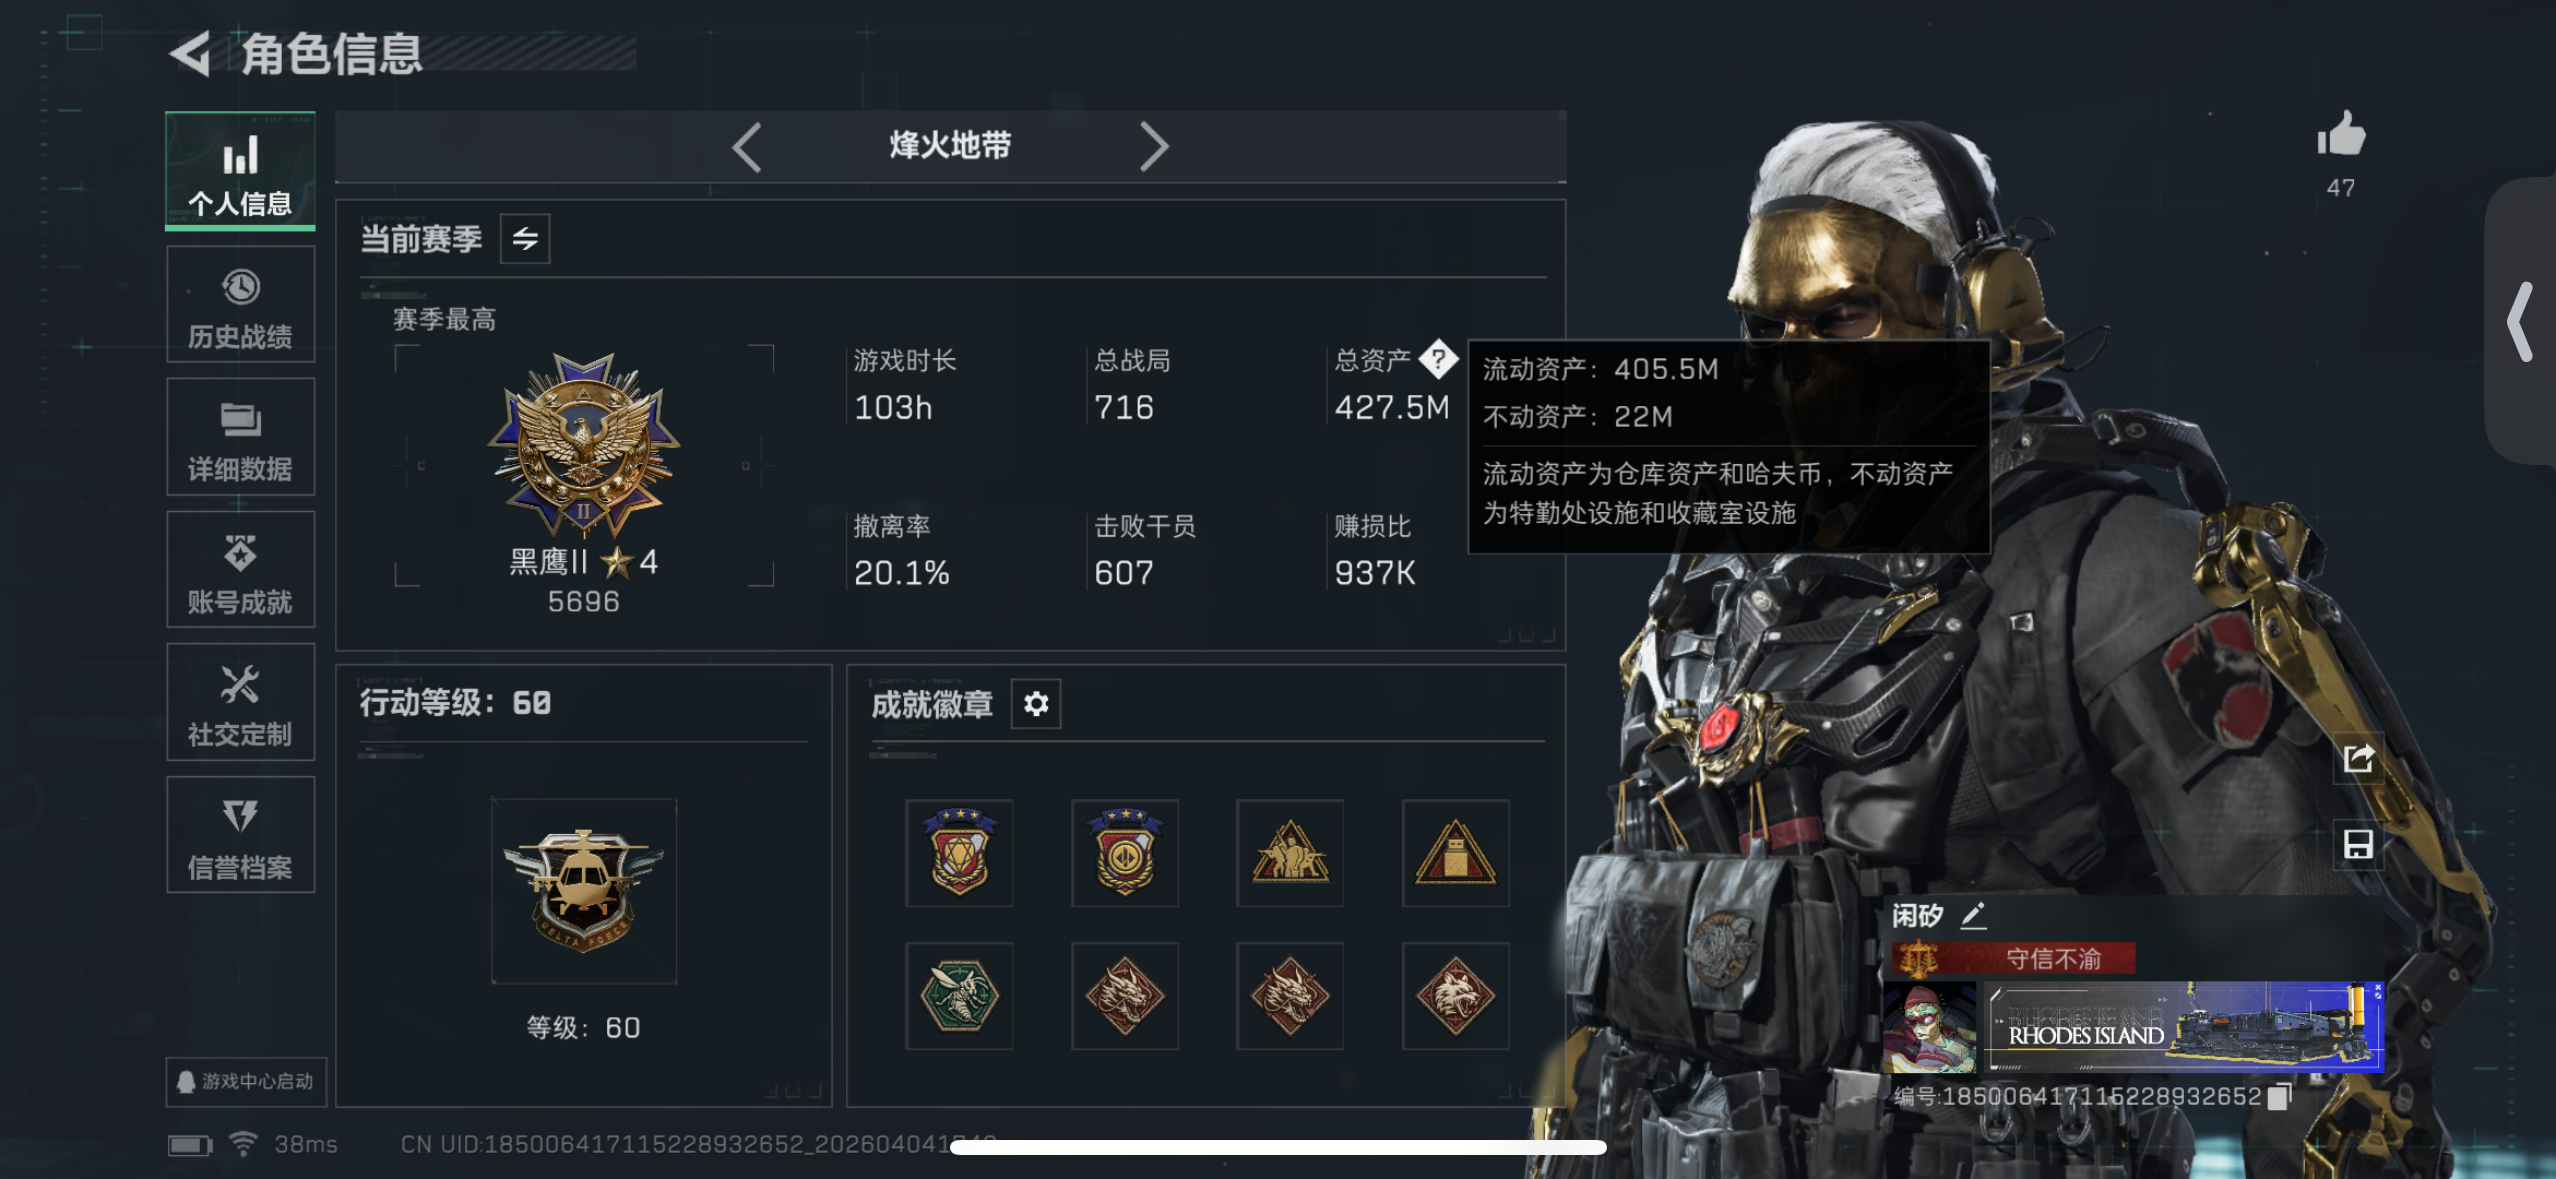Click the share icon next to the character
The height and width of the screenshot is (1179, 2556).
point(2358,758)
